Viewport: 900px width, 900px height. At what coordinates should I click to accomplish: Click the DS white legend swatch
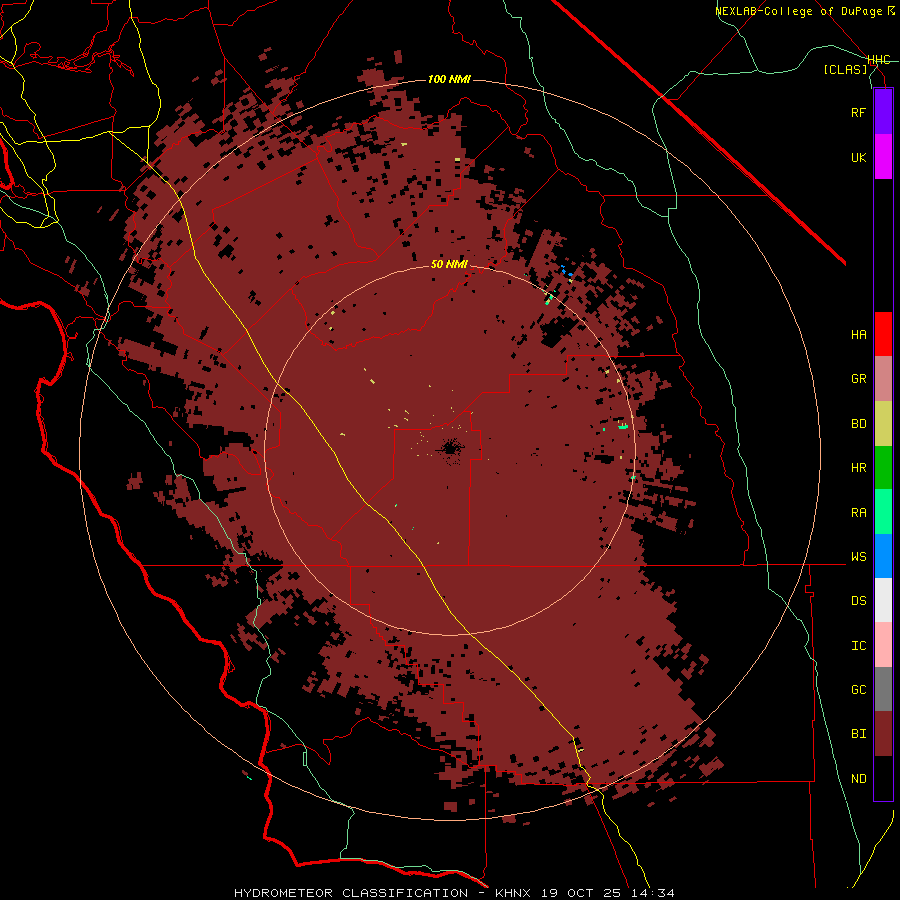pos(883,600)
